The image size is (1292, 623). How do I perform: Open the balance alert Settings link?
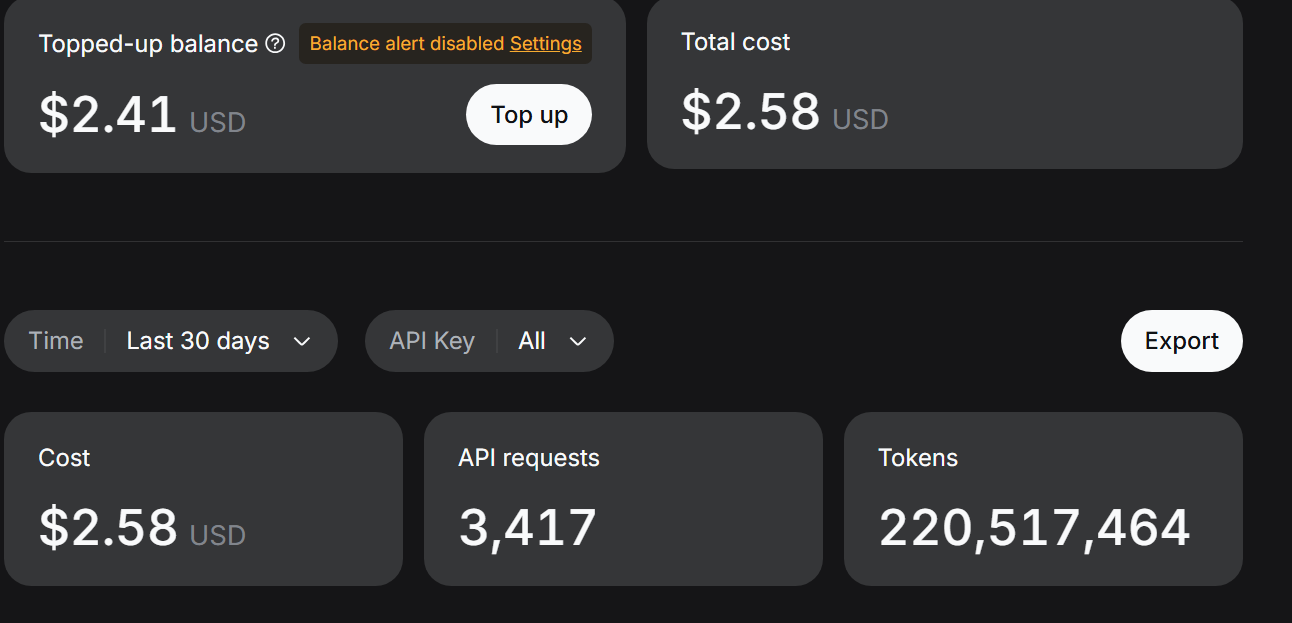coord(546,44)
